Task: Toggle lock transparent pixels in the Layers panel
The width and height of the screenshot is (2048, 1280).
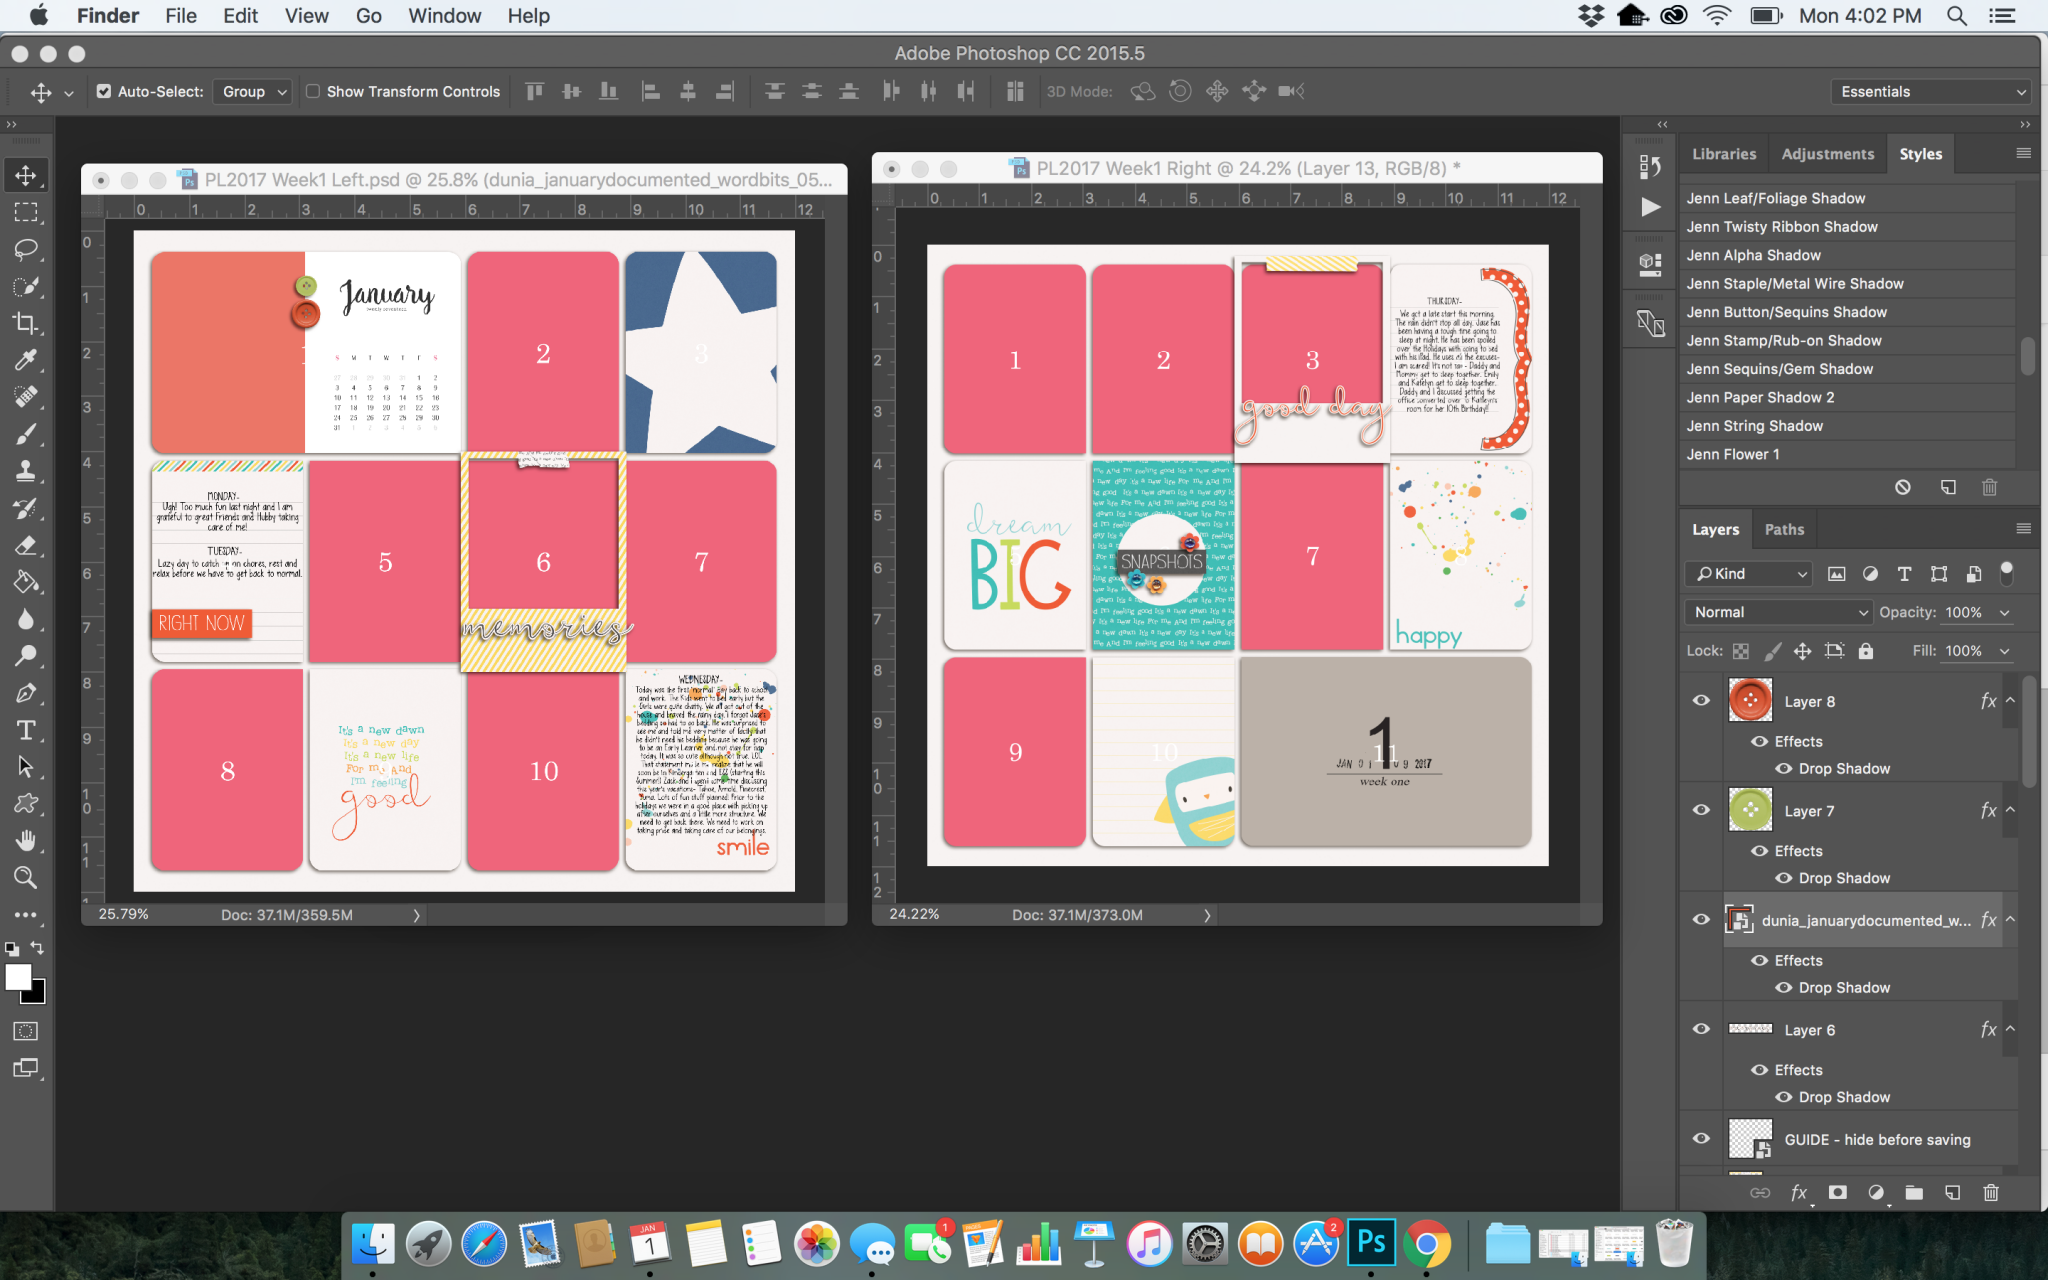Action: (1741, 650)
